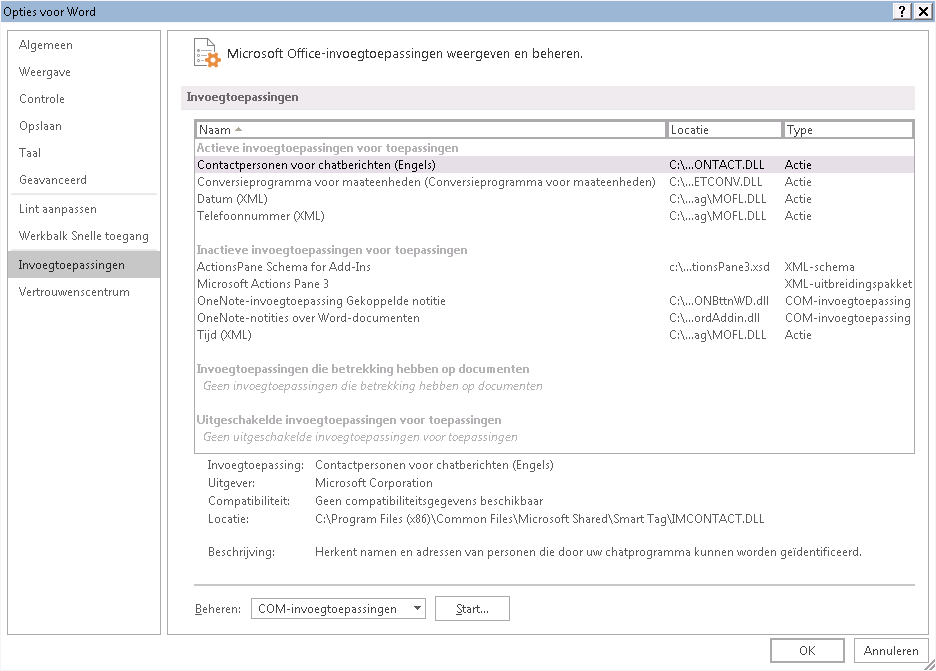Select the Telefoonnummer (XML) add-in row
This screenshot has height=671, width=936.
coord(261,216)
